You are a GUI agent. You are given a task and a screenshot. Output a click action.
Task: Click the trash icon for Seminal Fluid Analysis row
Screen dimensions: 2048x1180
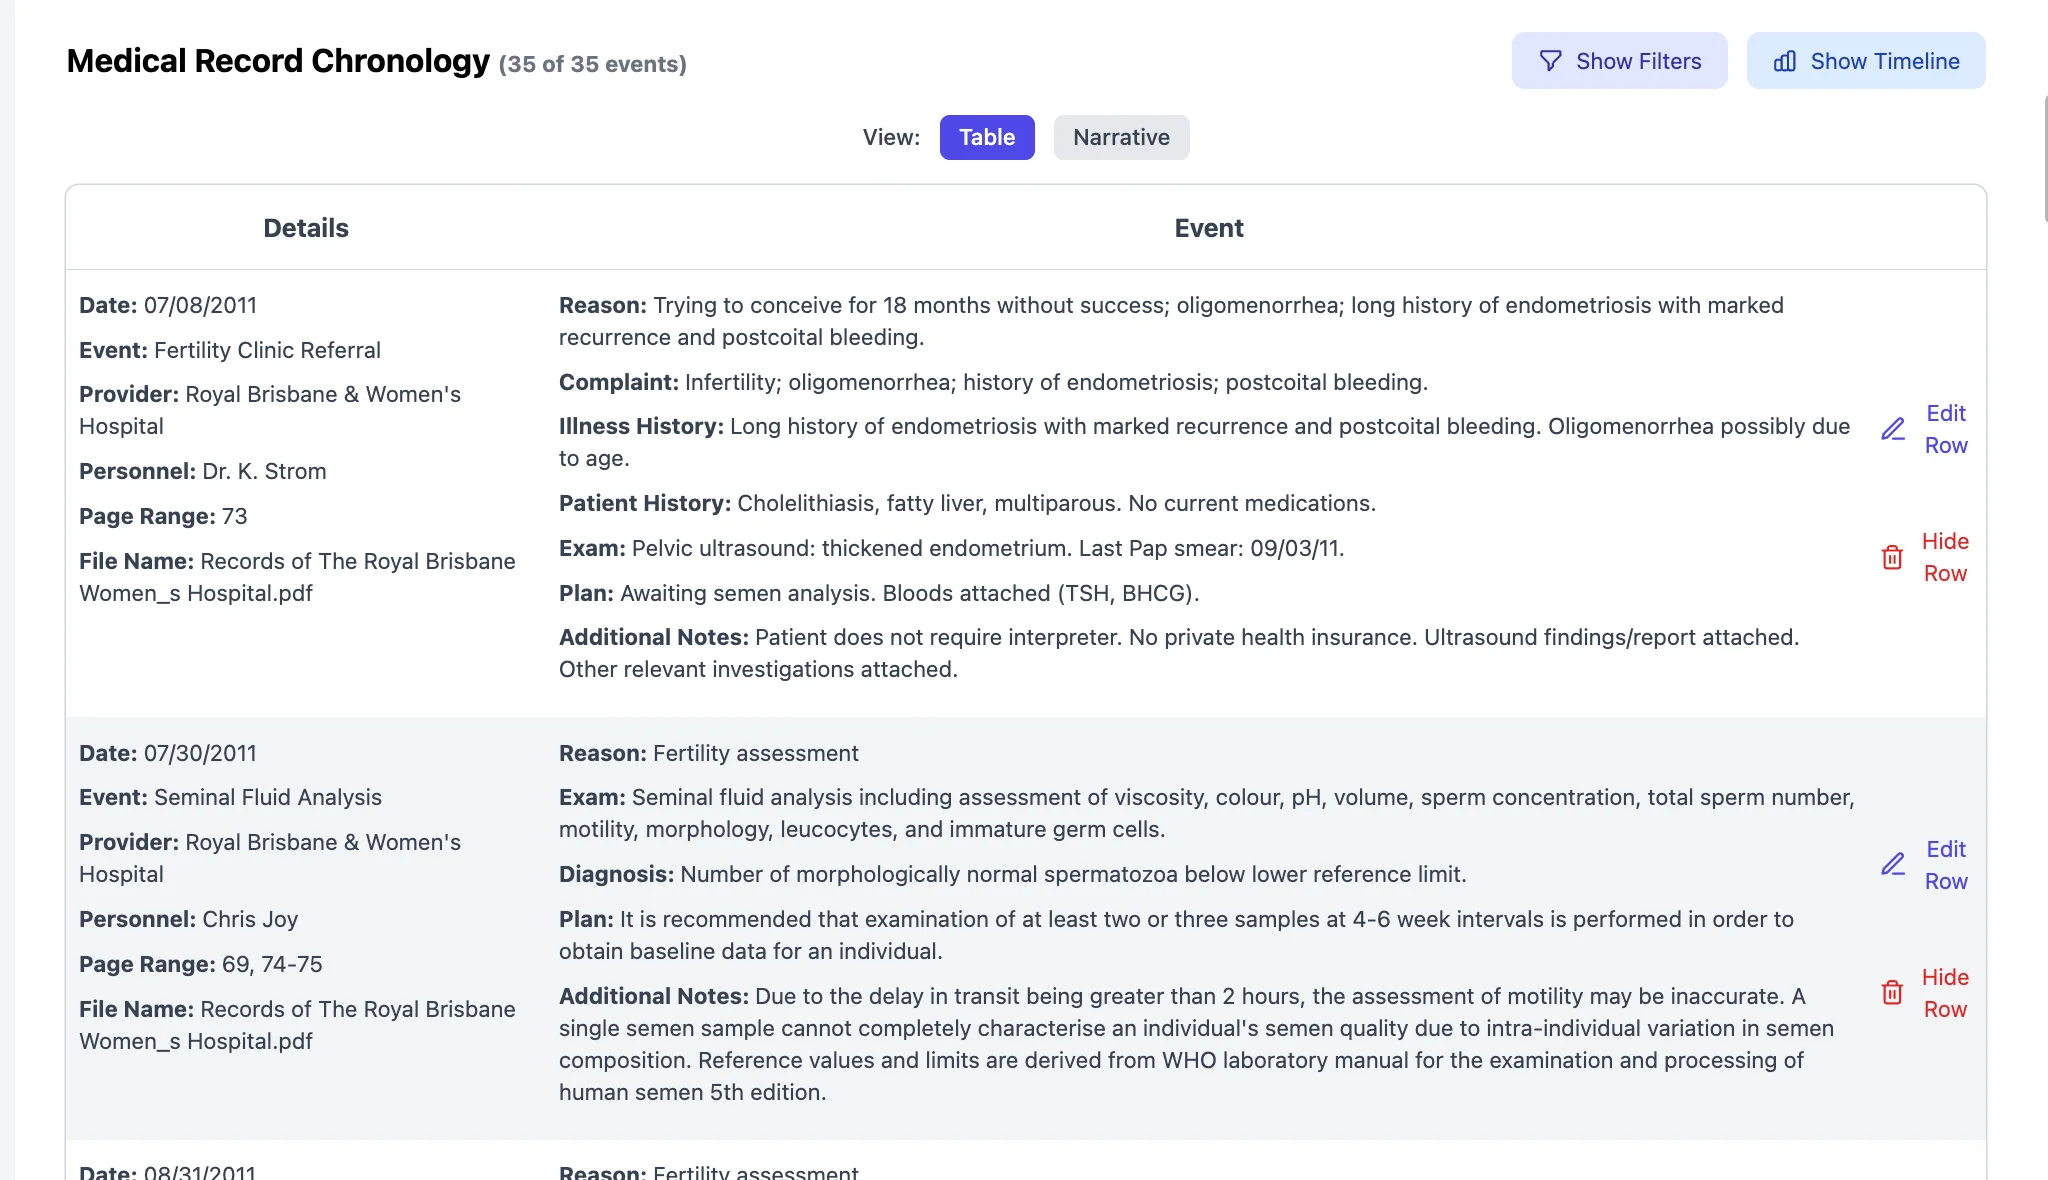[1892, 992]
